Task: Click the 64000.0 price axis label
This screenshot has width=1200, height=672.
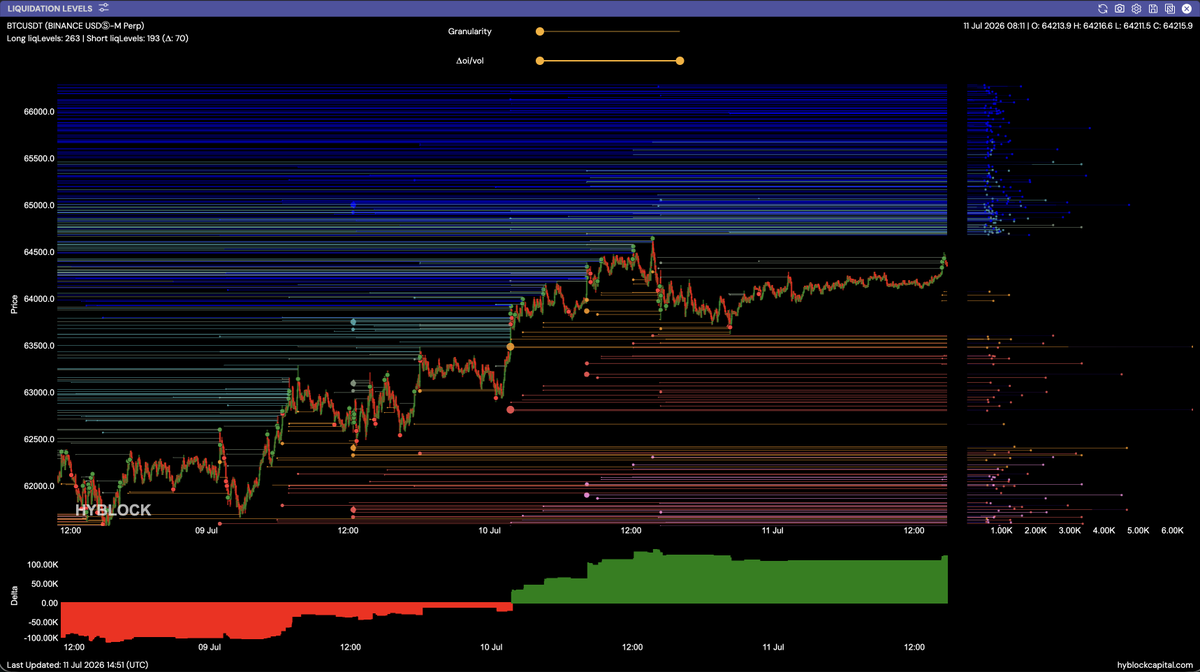Action: click(x=38, y=299)
